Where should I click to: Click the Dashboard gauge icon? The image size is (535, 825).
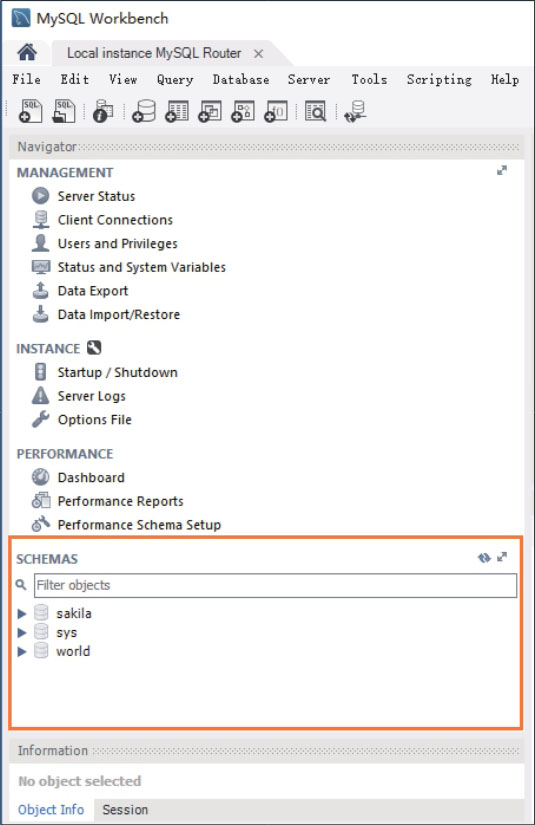pyautogui.click(x=41, y=477)
